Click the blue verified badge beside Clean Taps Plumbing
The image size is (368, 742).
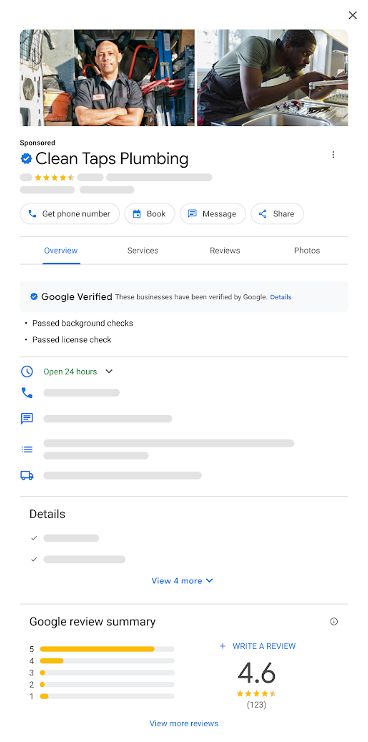point(26,159)
